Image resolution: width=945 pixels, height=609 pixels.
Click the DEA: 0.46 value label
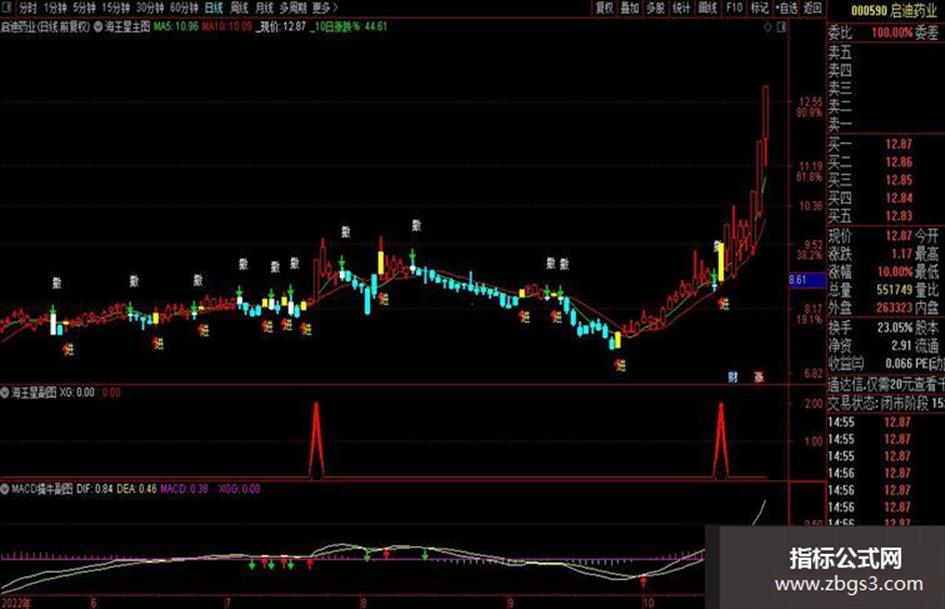pyautogui.click(x=137, y=488)
